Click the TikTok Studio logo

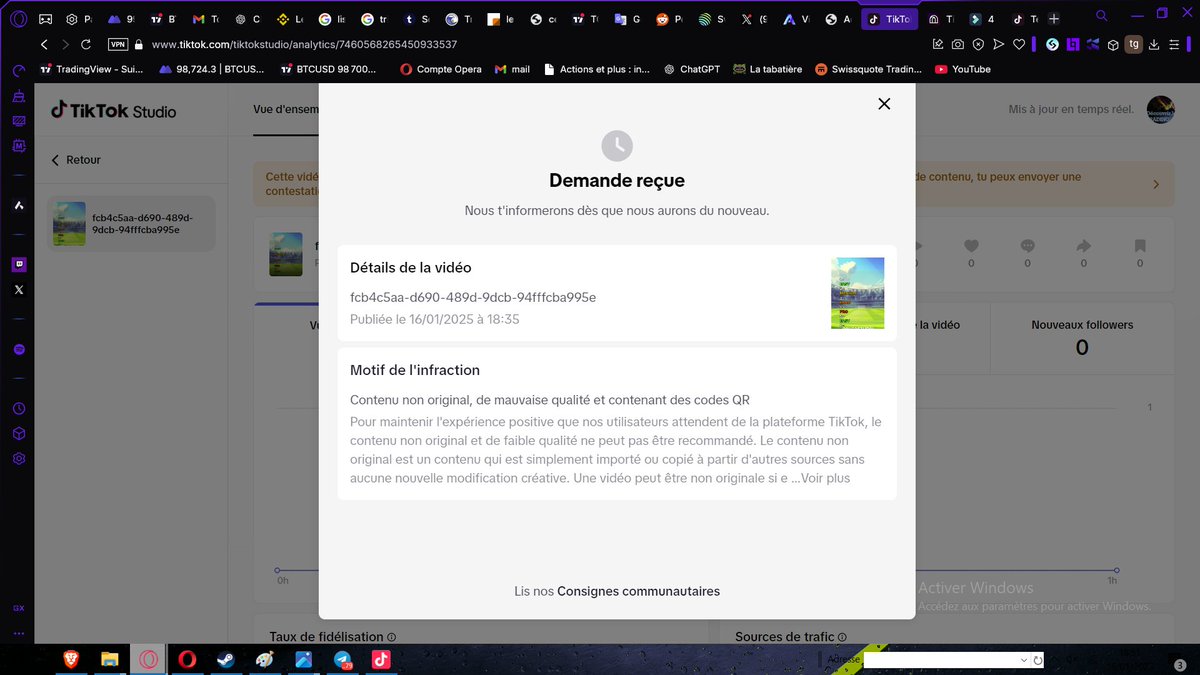[113, 110]
